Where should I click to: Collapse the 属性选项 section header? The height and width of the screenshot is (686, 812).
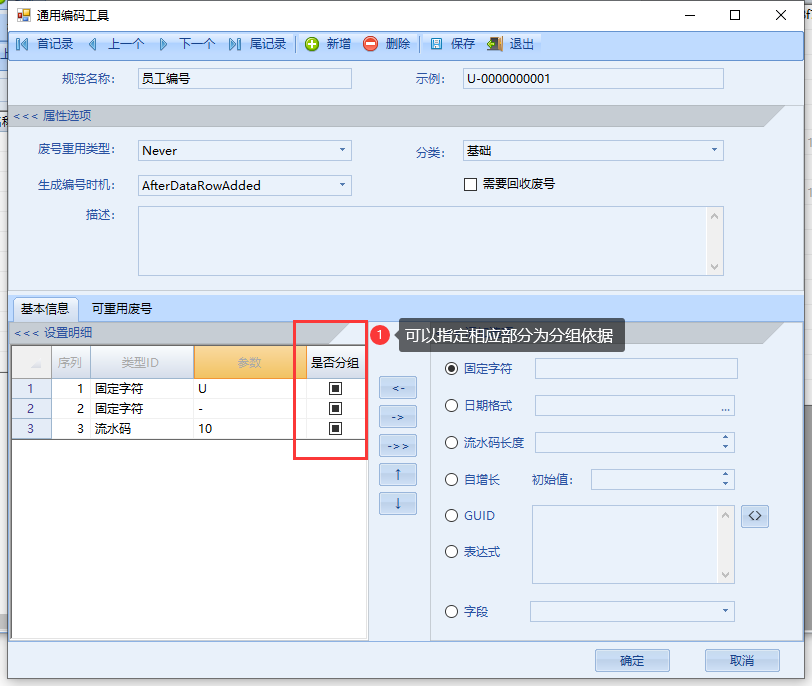click(52, 116)
